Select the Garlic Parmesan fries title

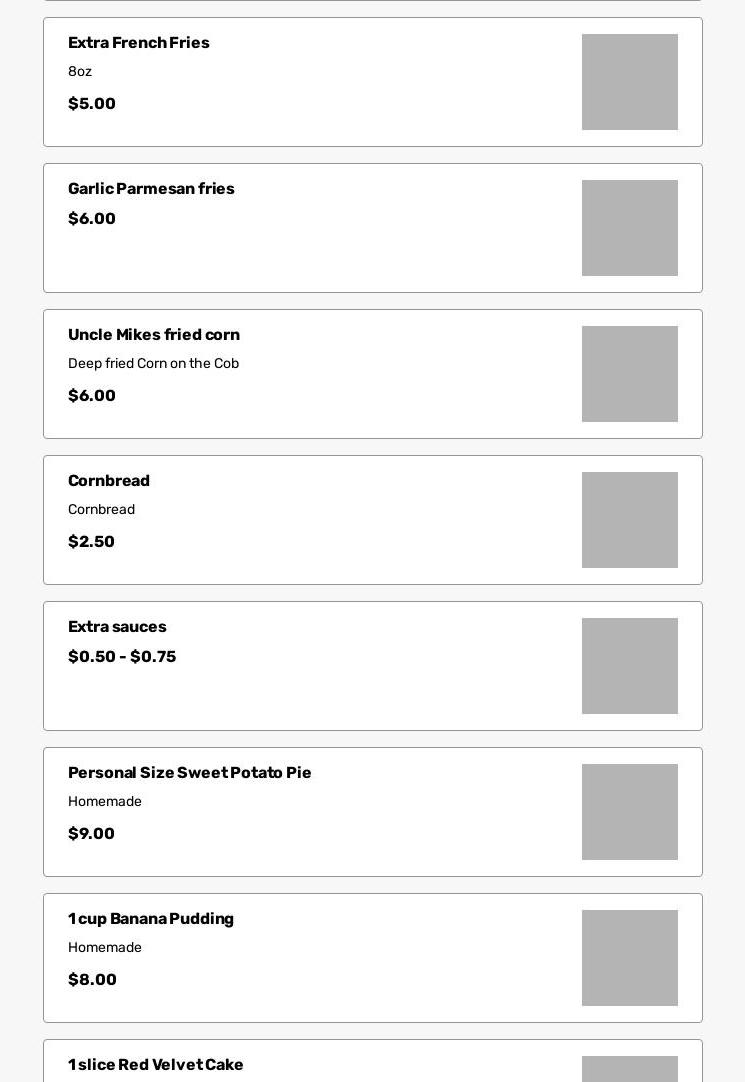151,189
